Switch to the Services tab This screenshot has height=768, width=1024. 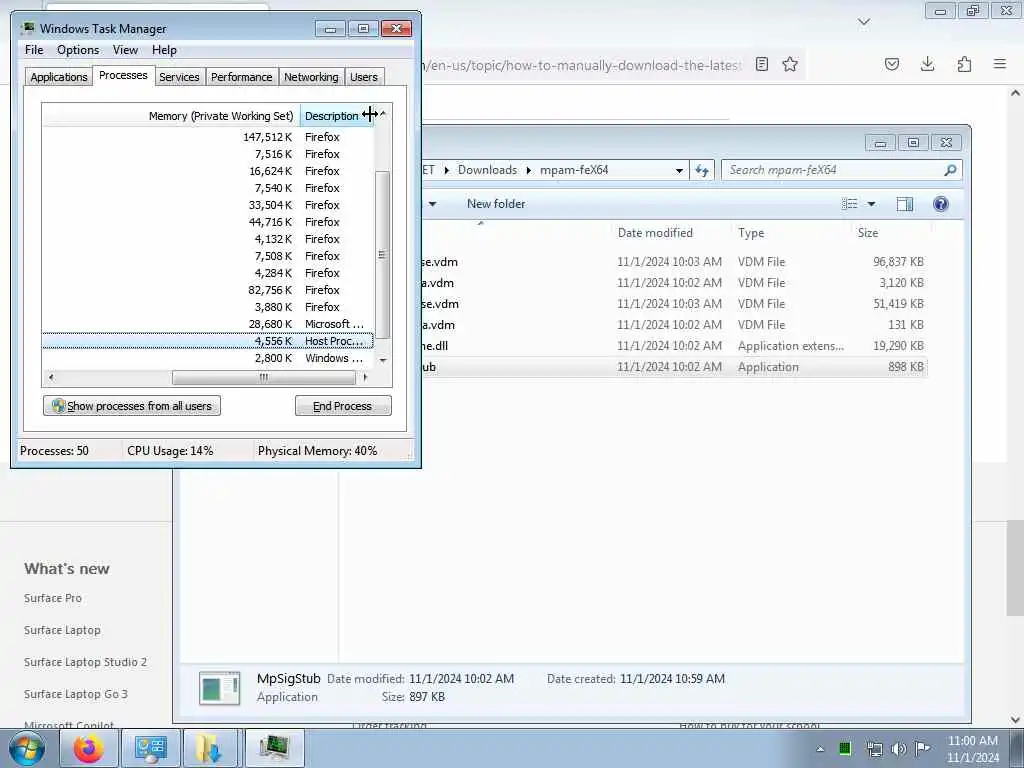(x=179, y=77)
